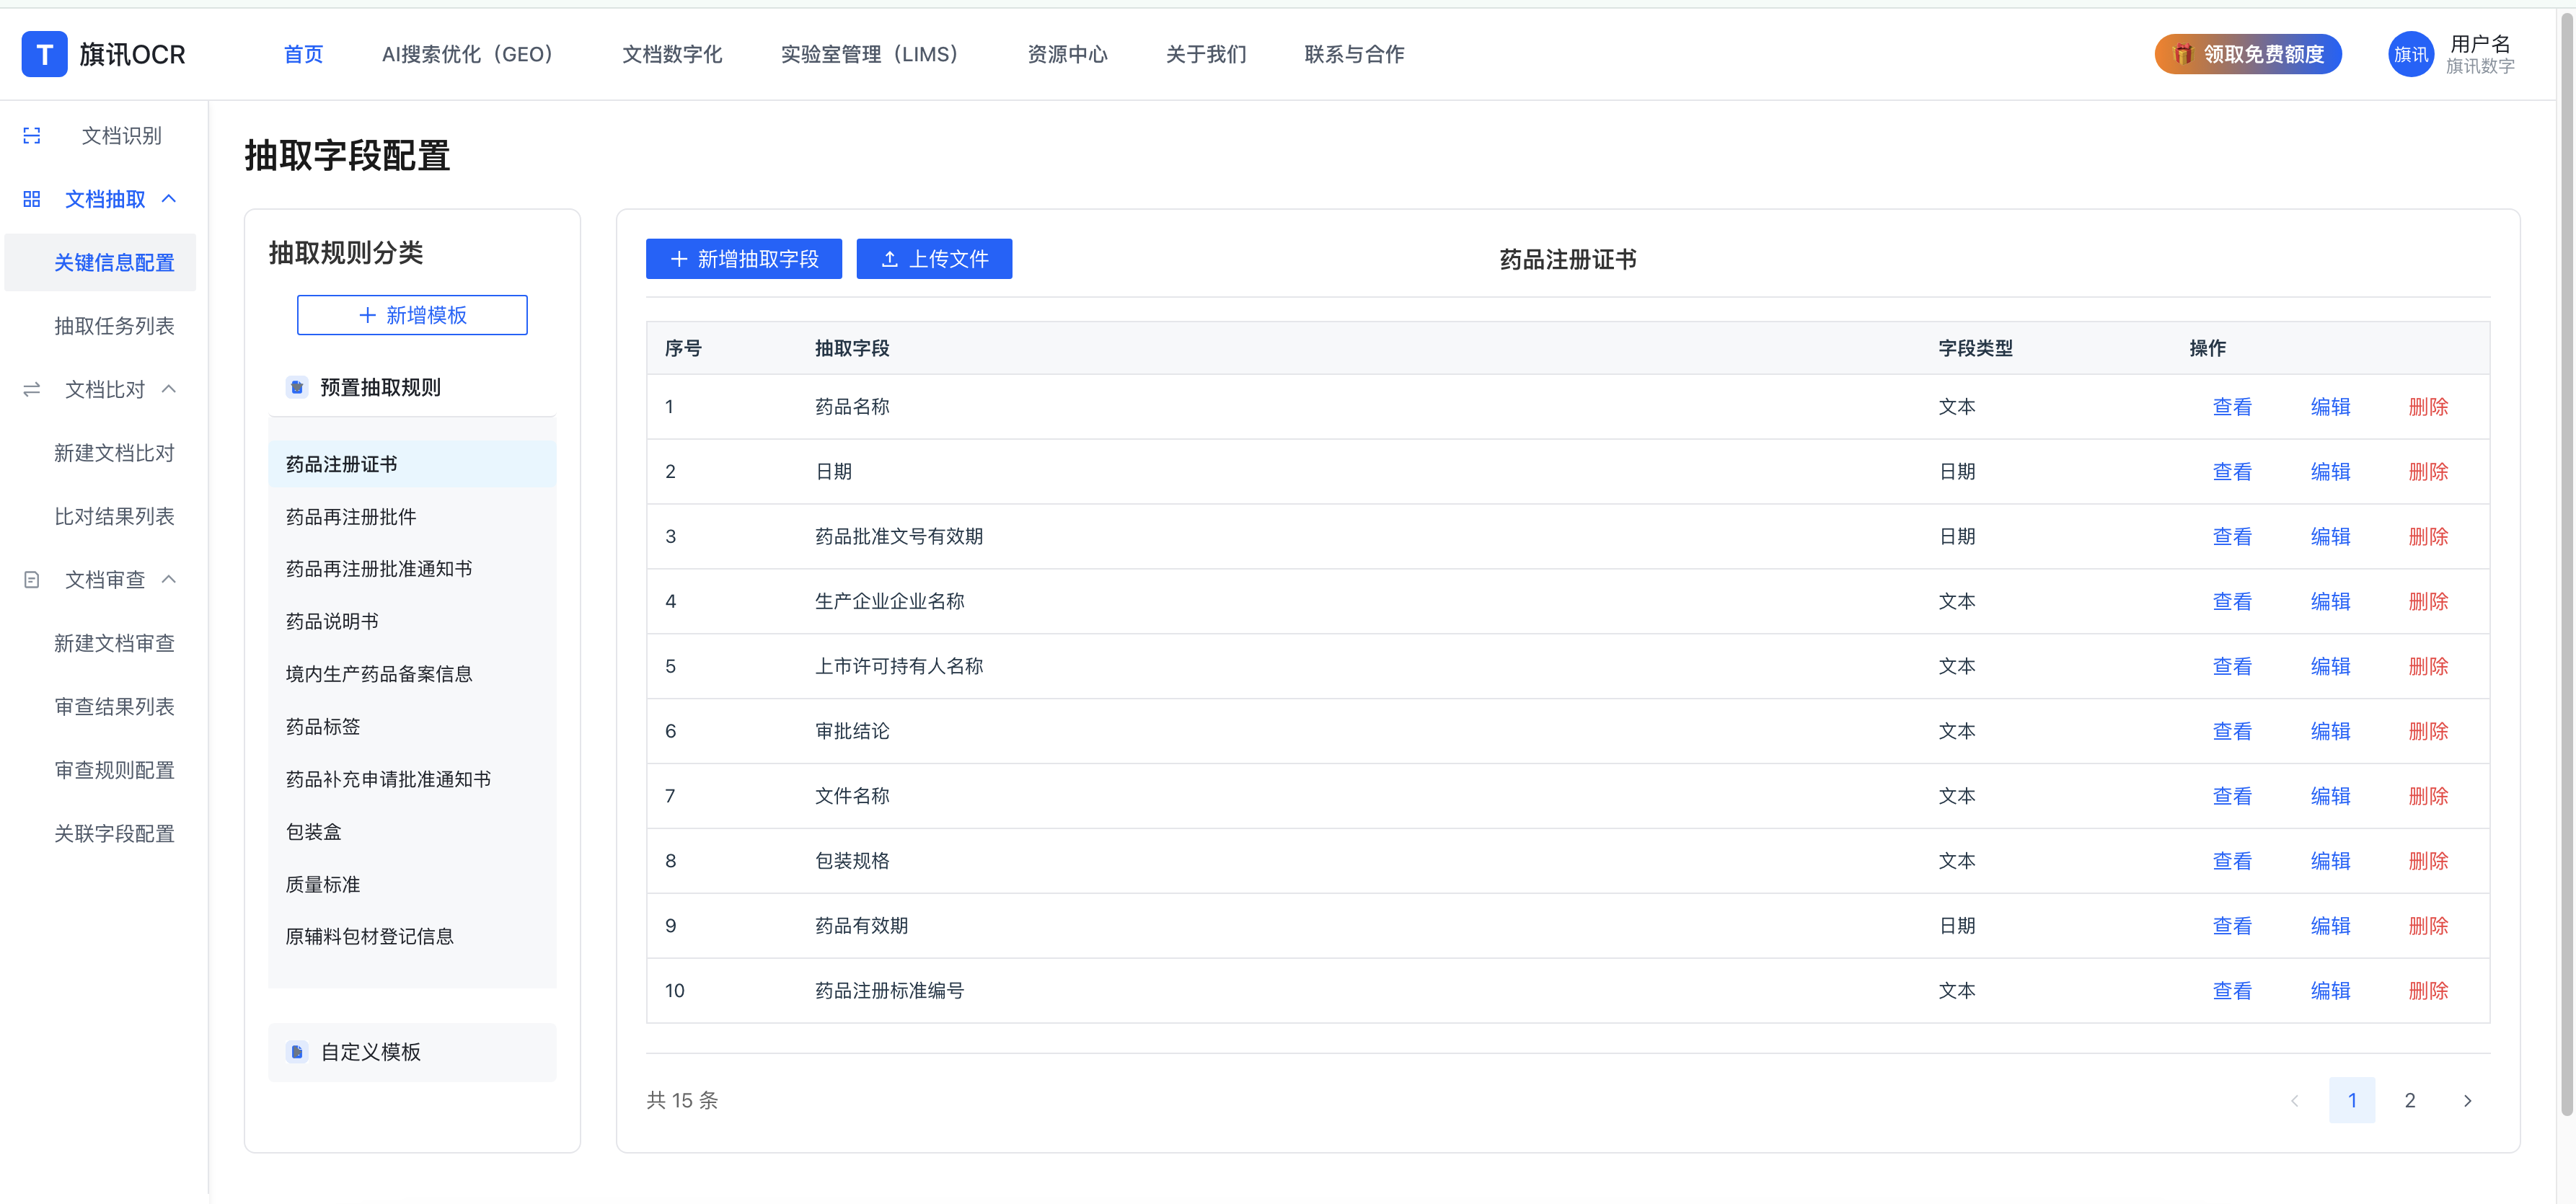Collapse the 文档比对 chevron
Viewport: 2576px width, 1204px height.
169,389
